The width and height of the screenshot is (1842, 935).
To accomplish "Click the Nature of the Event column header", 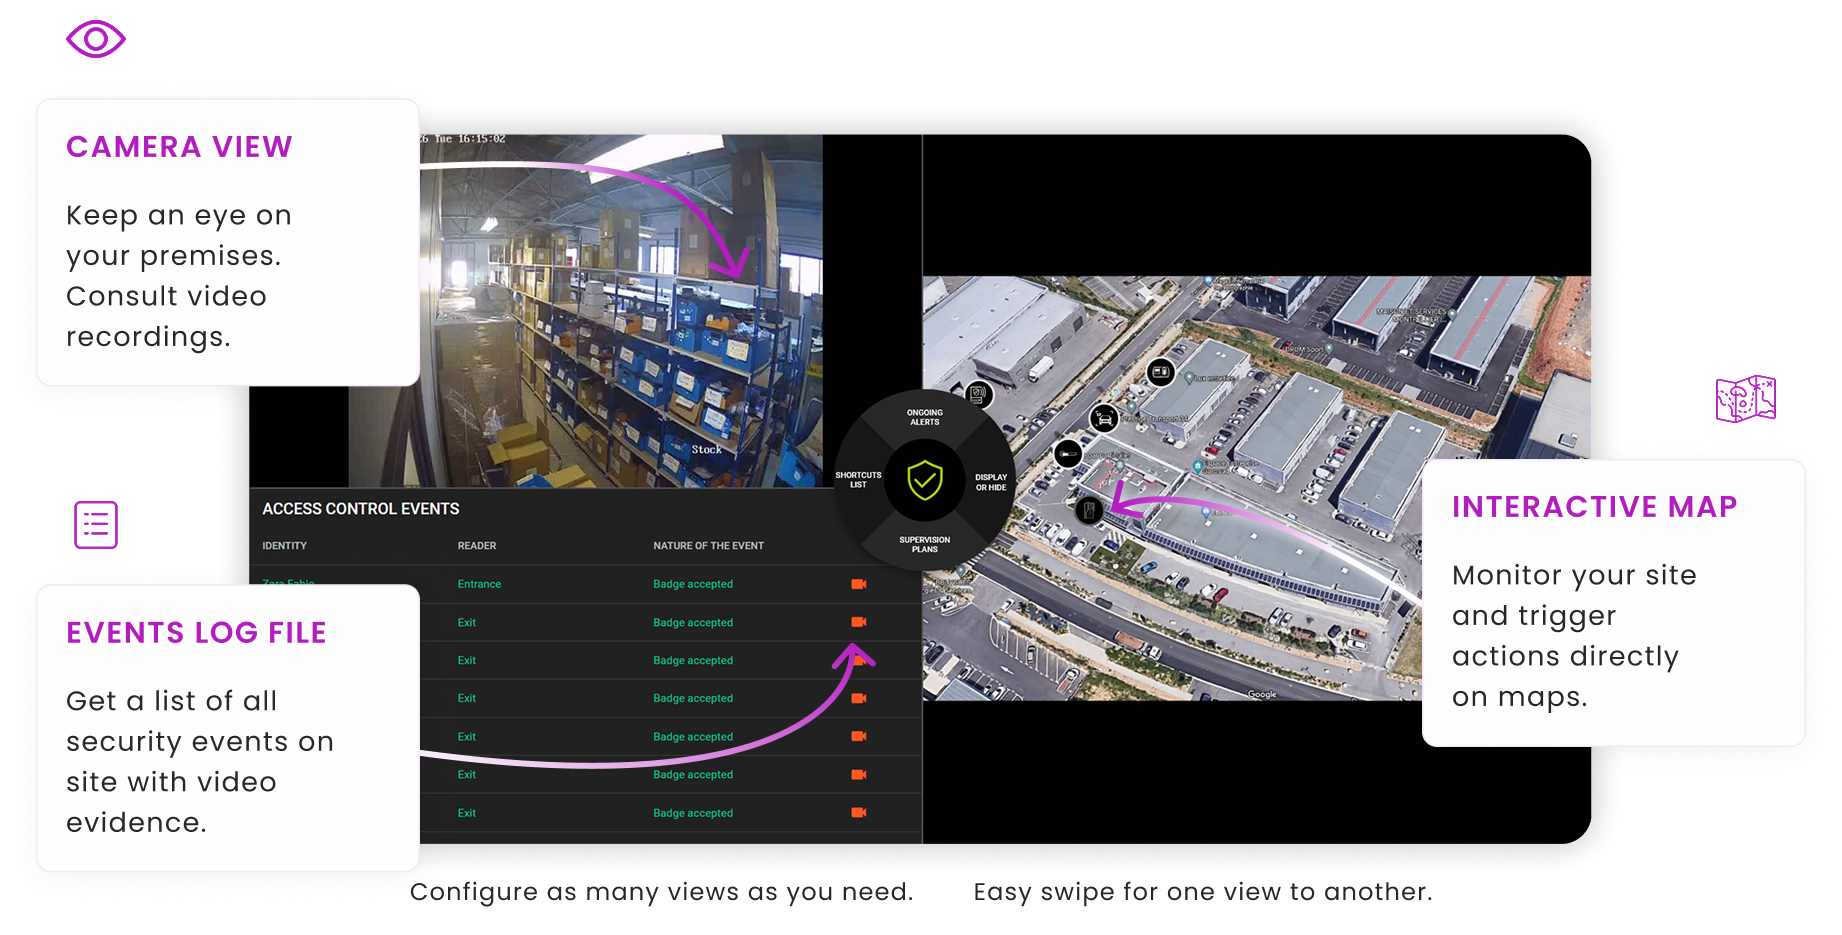I will pyautogui.click(x=708, y=546).
